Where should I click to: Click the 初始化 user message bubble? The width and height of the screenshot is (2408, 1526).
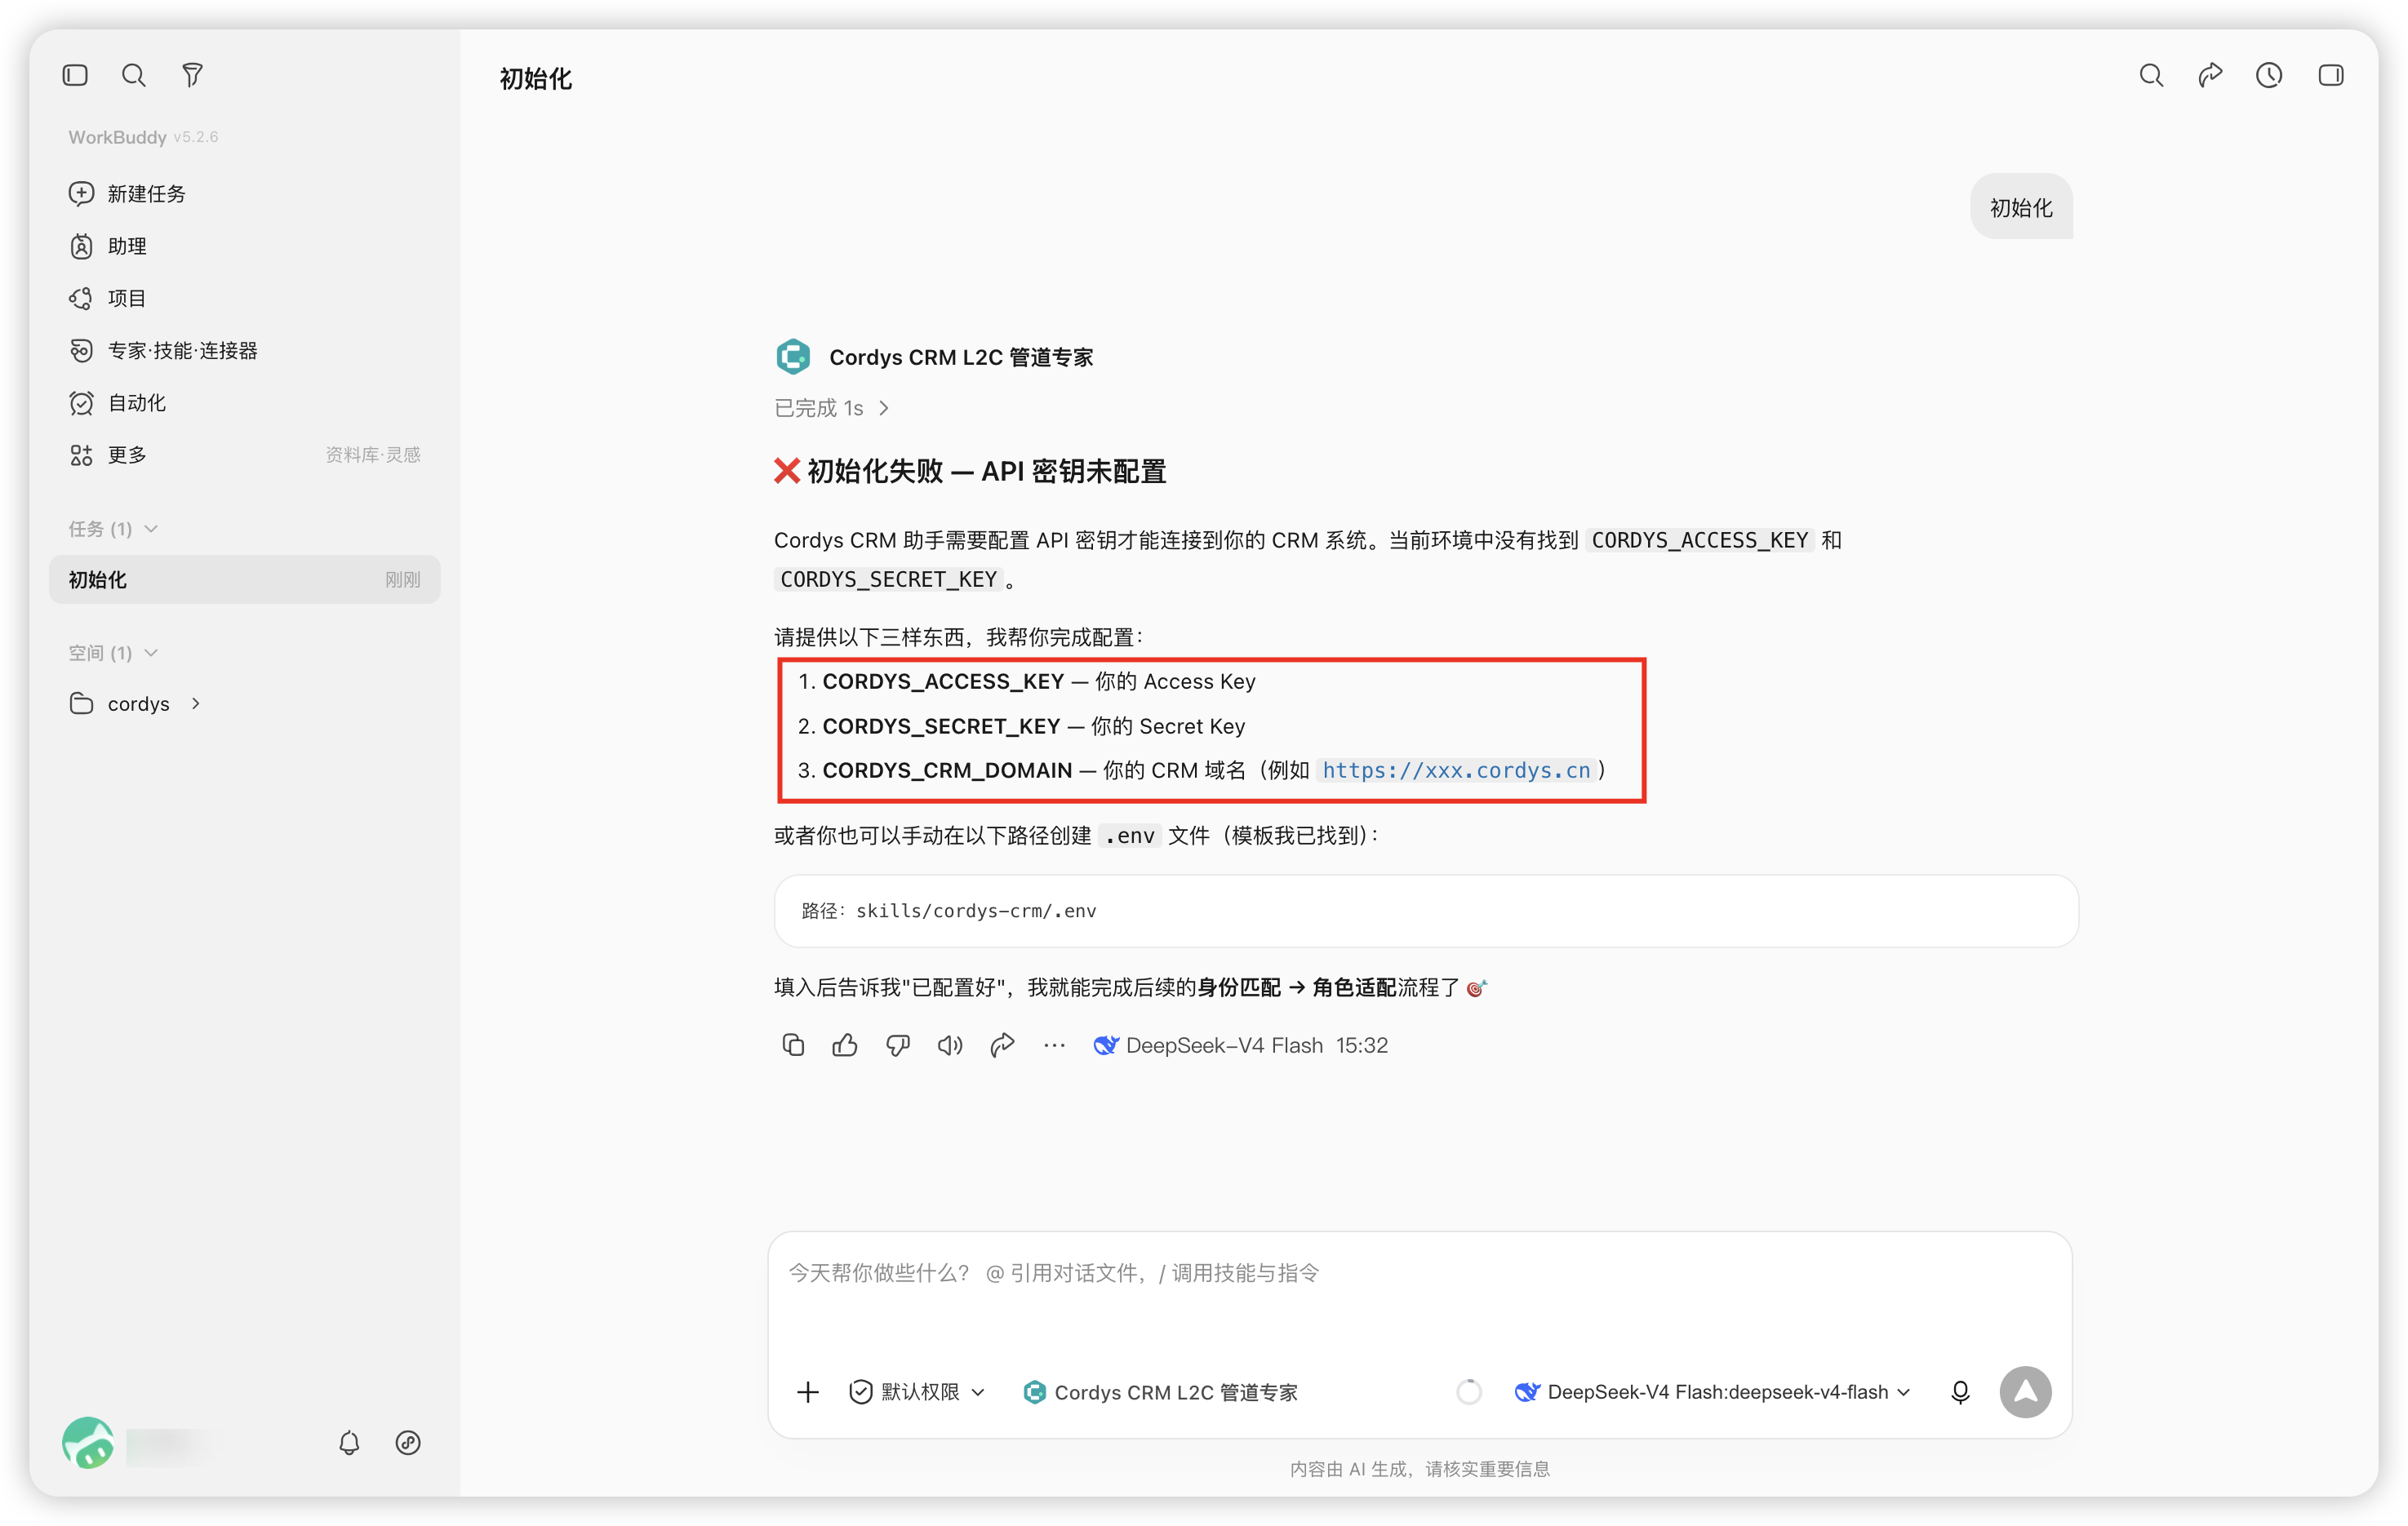click(x=2021, y=207)
